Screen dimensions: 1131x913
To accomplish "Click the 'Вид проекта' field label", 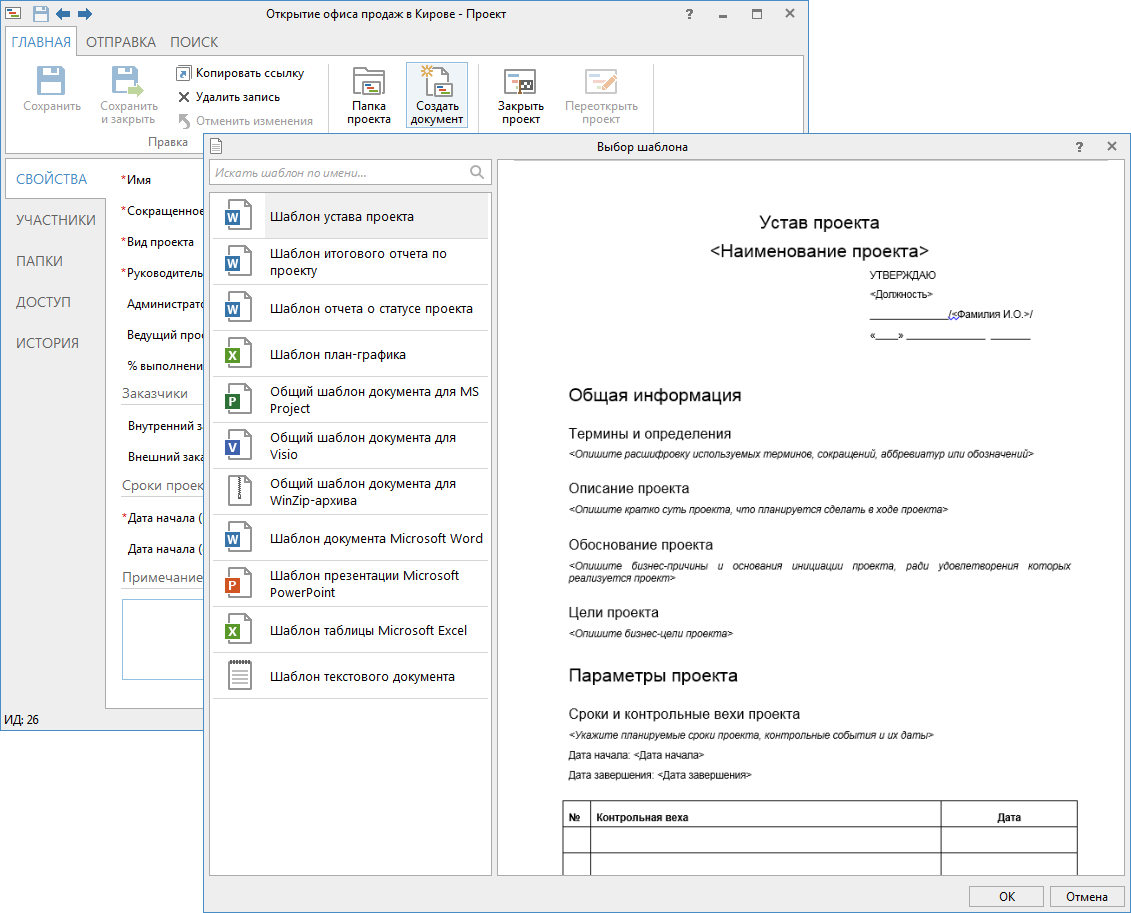I will [x=160, y=242].
